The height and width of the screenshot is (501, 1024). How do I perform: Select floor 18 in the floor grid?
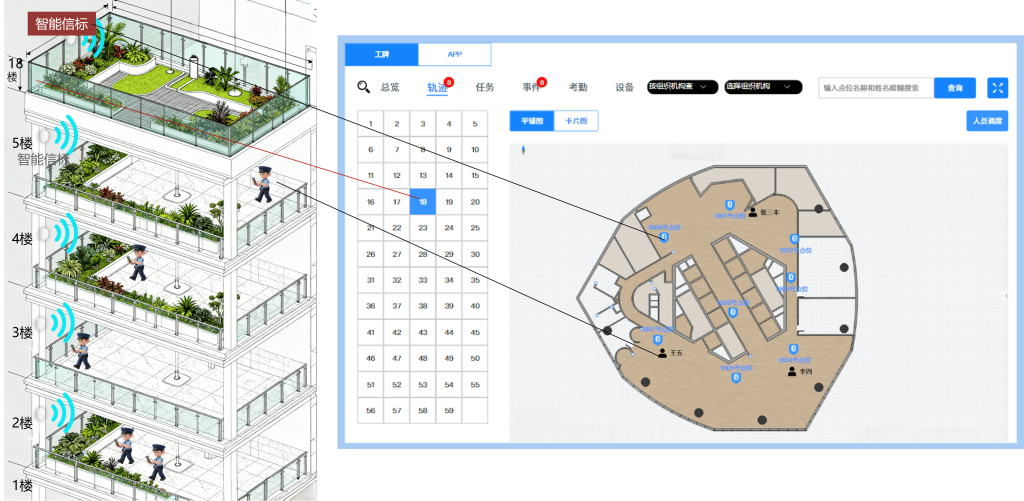tap(423, 201)
